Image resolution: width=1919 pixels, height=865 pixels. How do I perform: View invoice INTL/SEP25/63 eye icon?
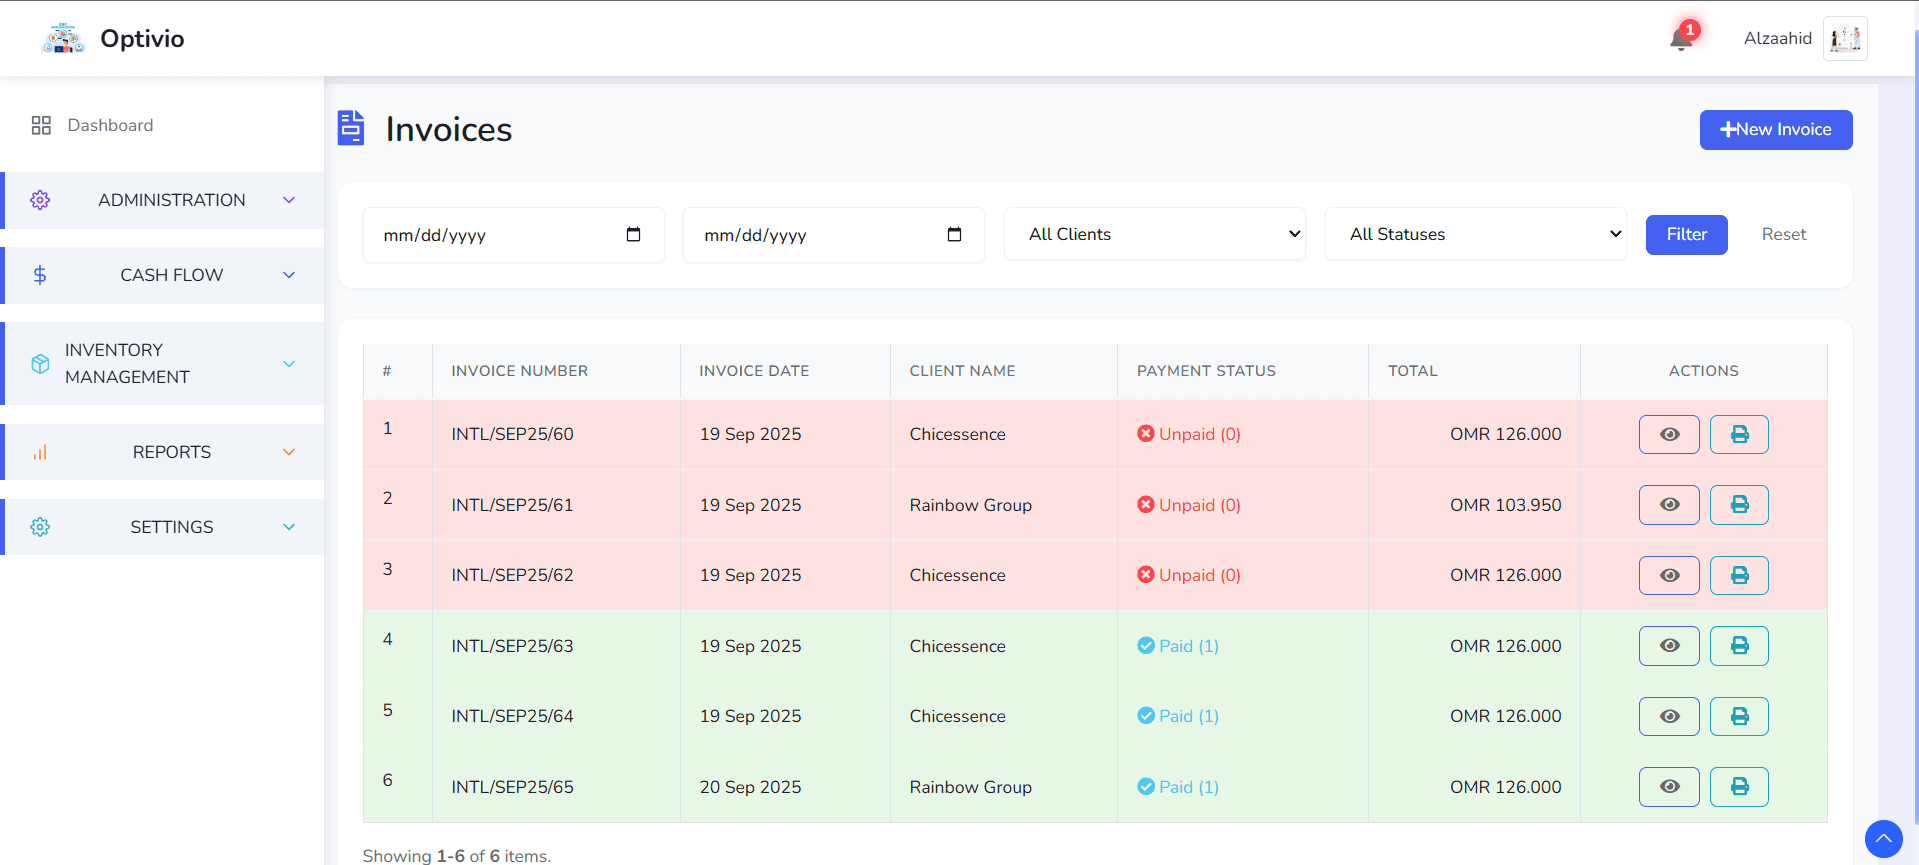coord(1669,646)
